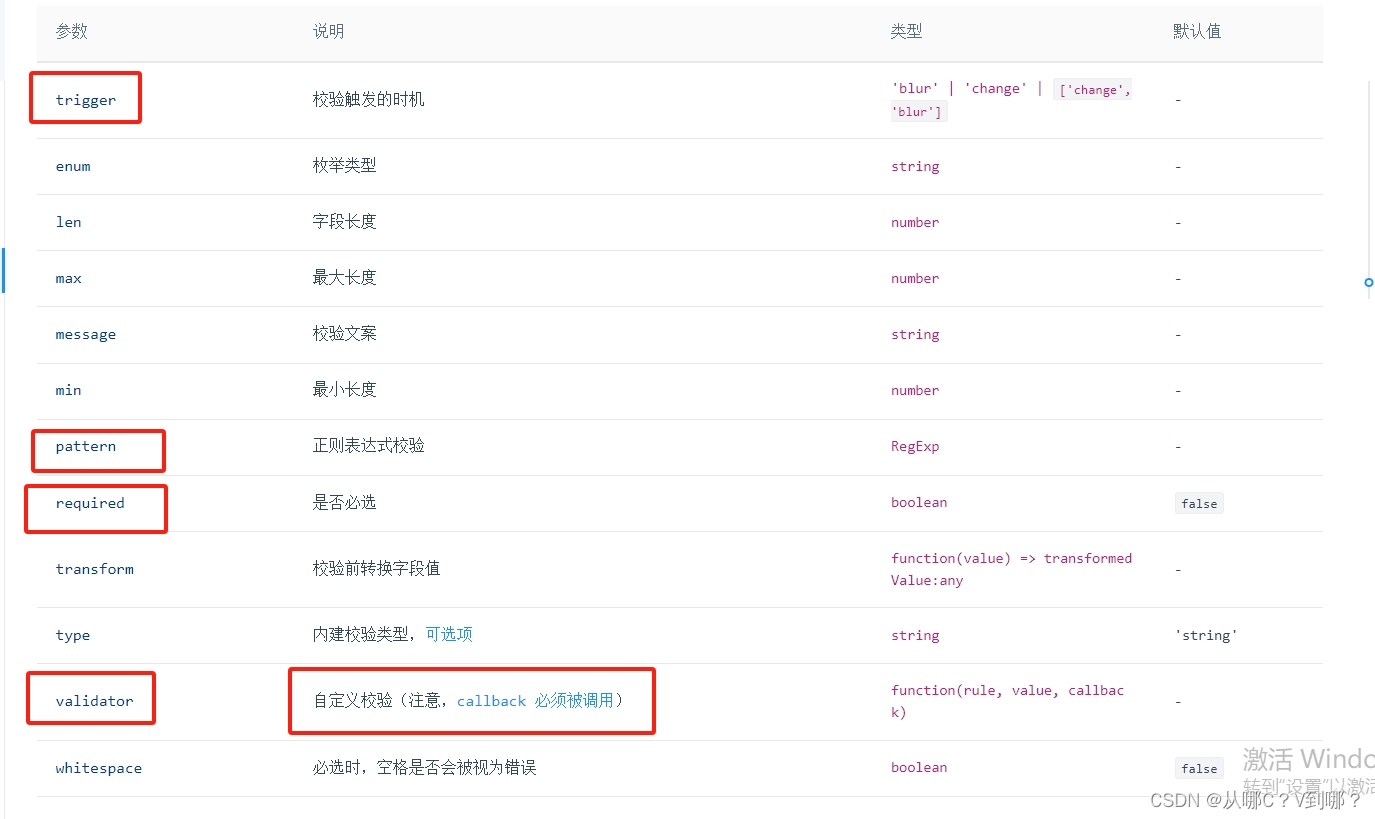The width and height of the screenshot is (1375, 819).
Task: Select the RegExp type in pattern row
Action: (914, 445)
